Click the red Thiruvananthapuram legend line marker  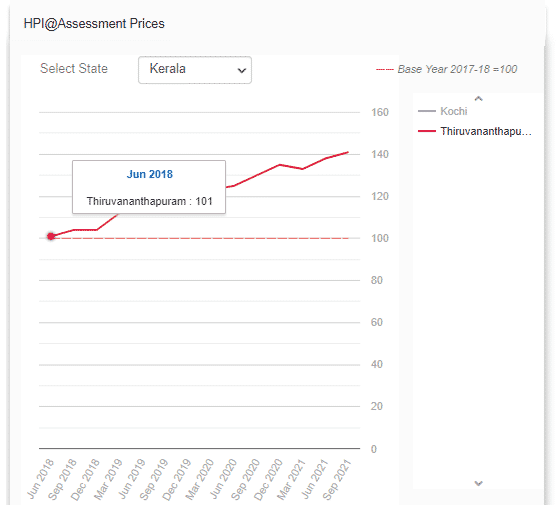427,131
